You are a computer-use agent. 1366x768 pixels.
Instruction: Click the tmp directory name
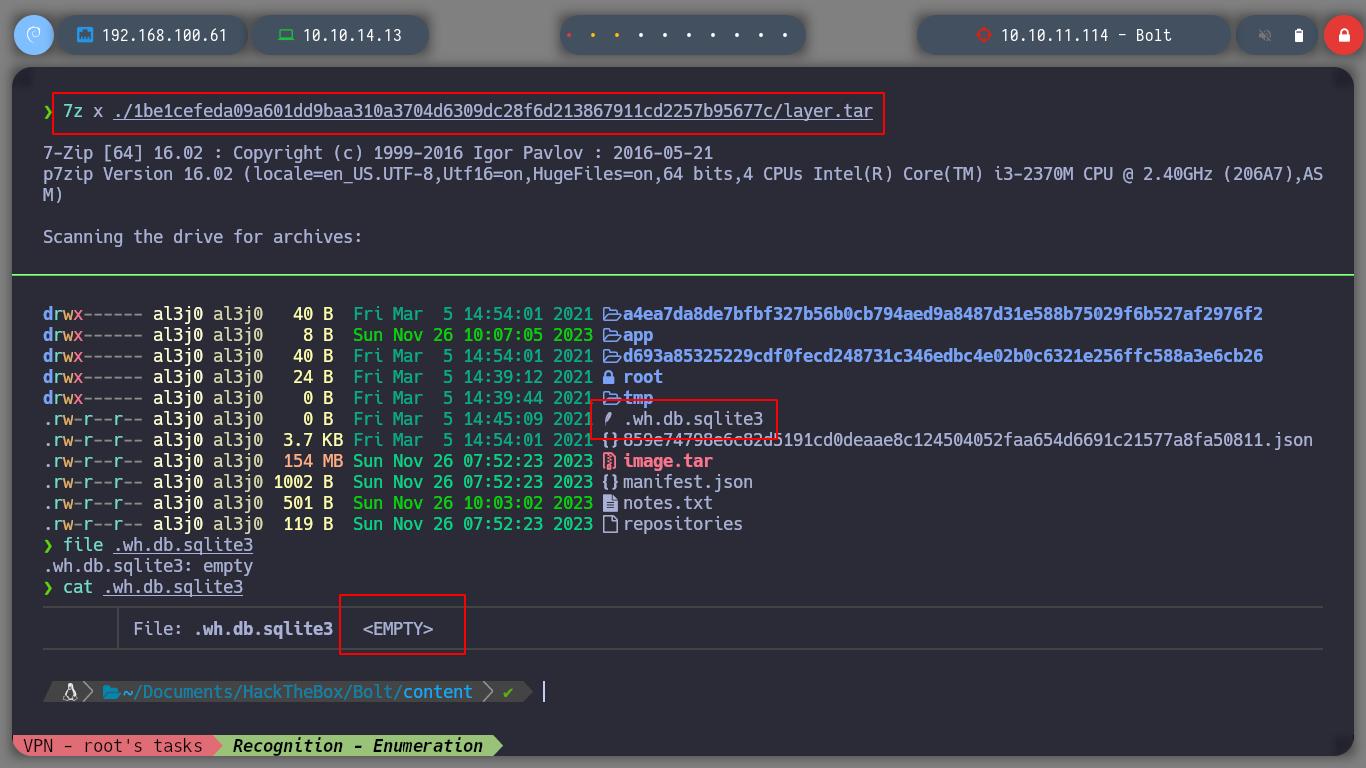[638, 398]
